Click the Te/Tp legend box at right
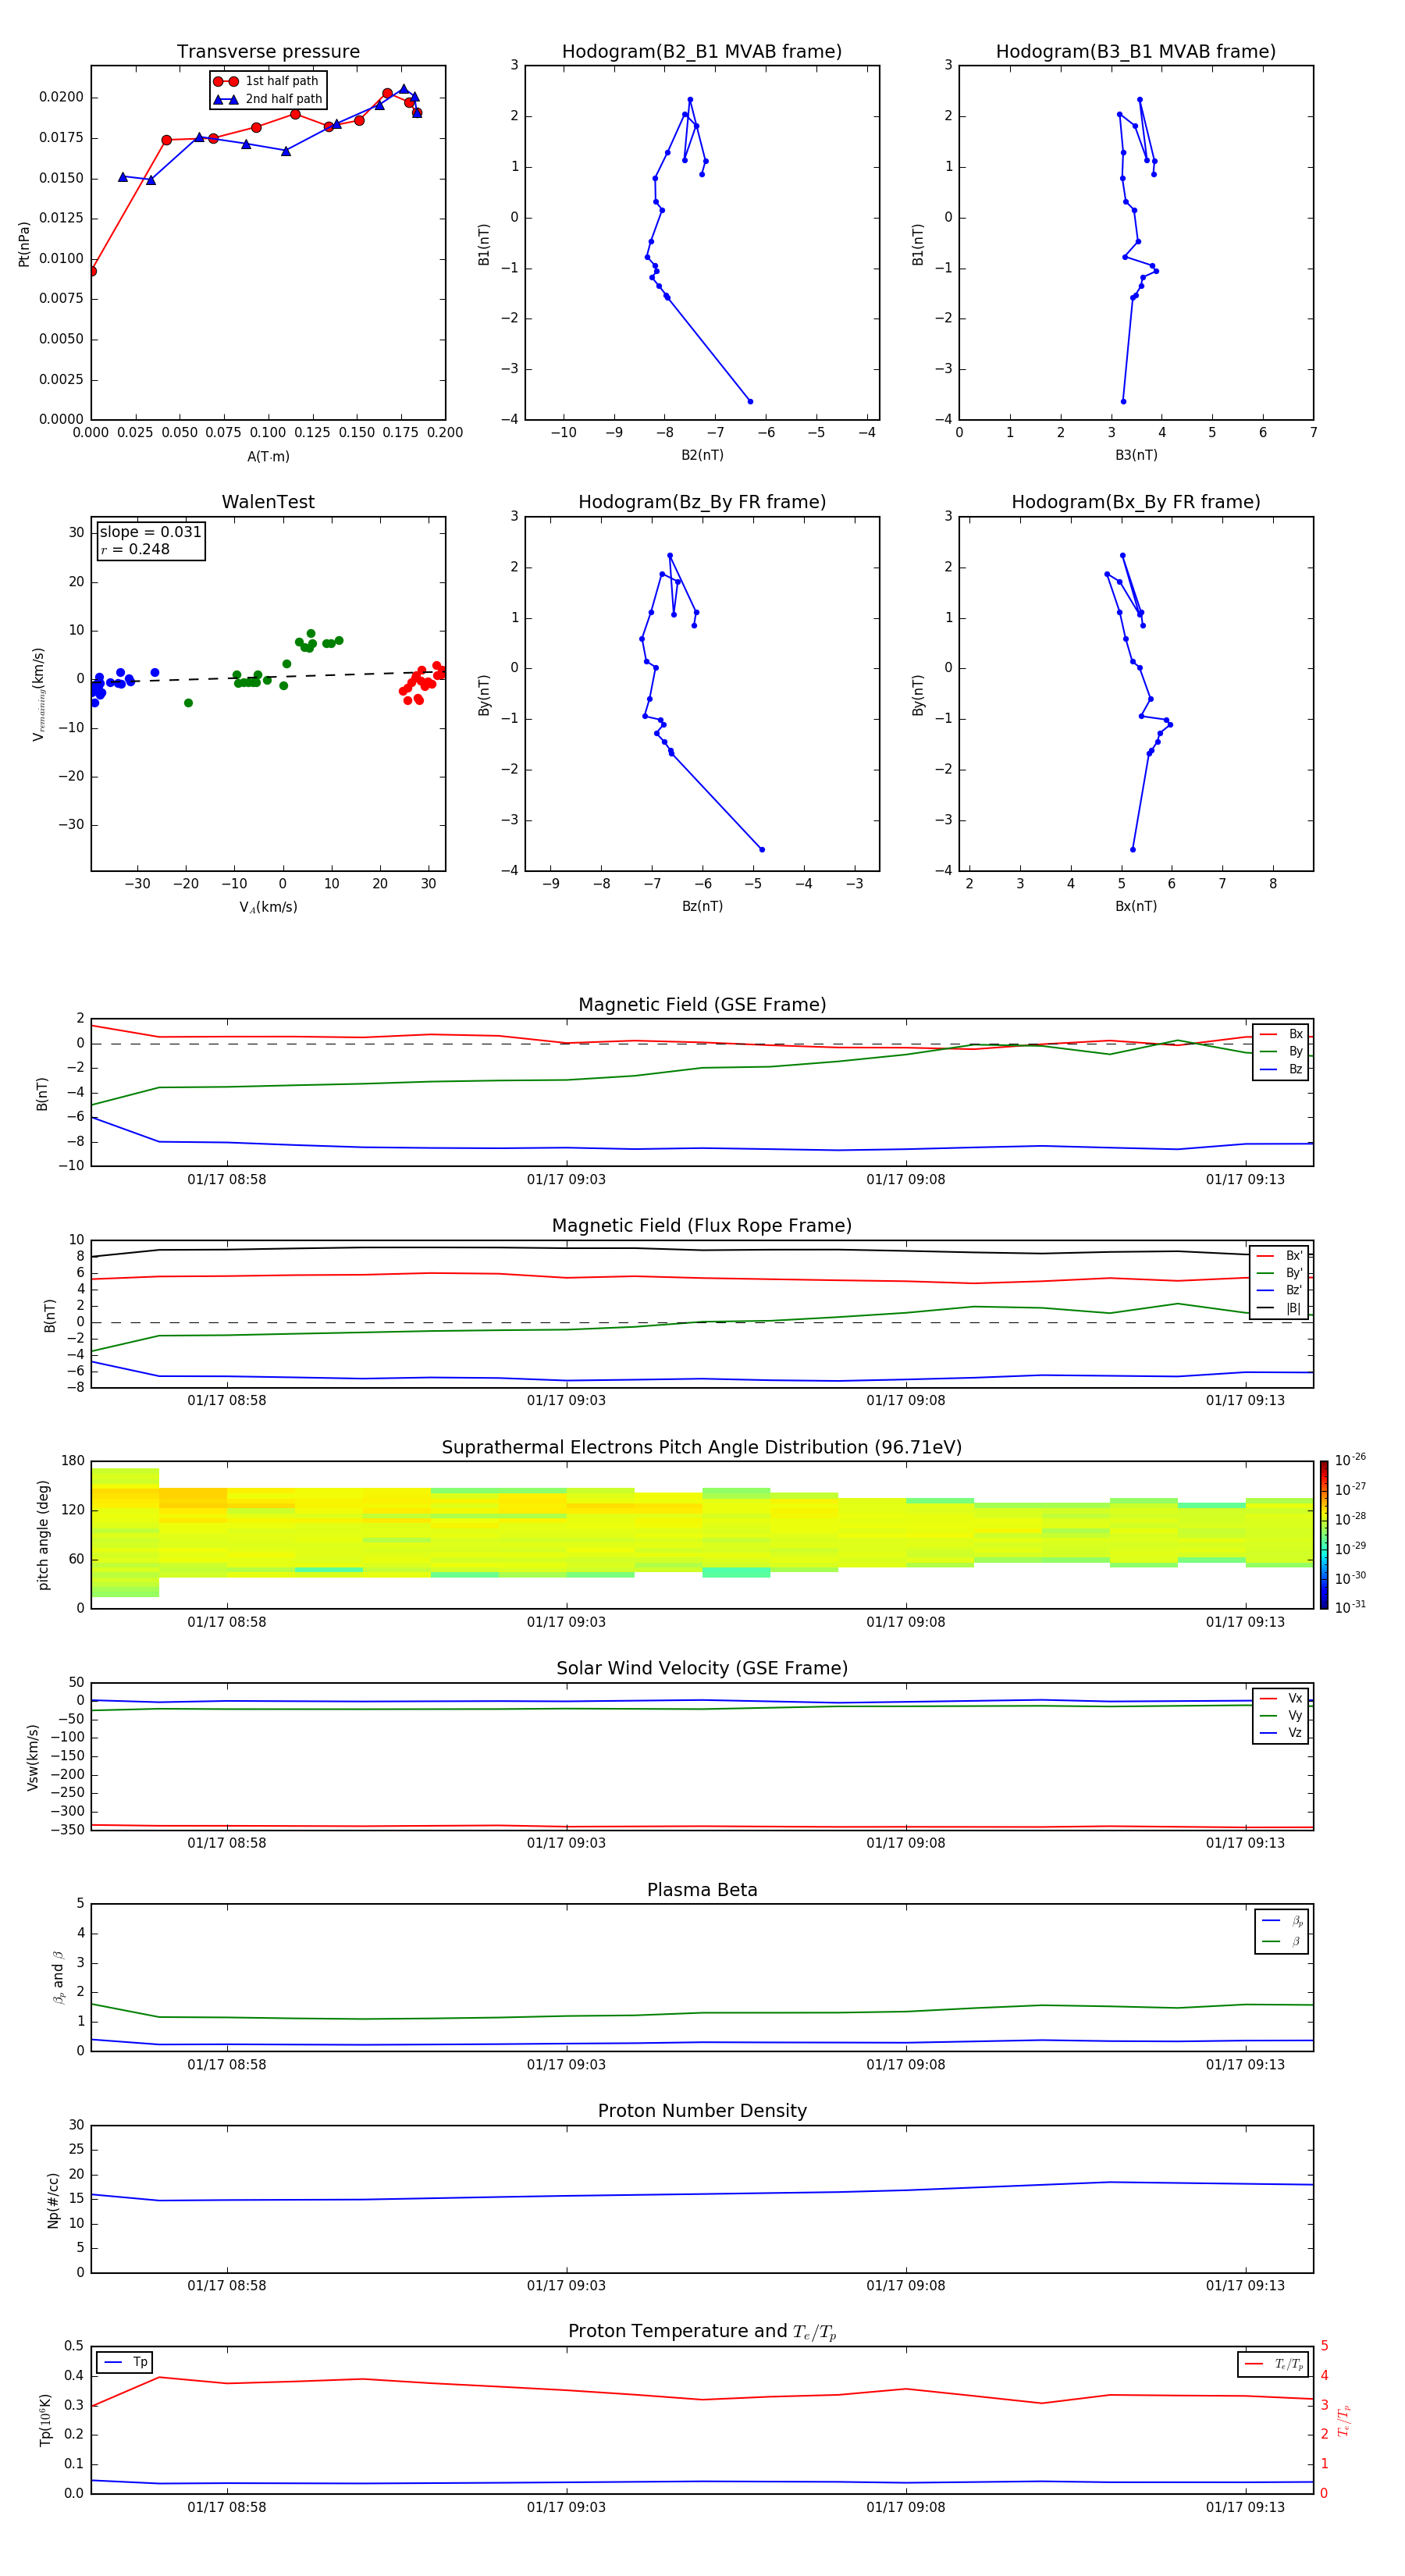Screen dimensions: 1405x2576 point(1273,2364)
